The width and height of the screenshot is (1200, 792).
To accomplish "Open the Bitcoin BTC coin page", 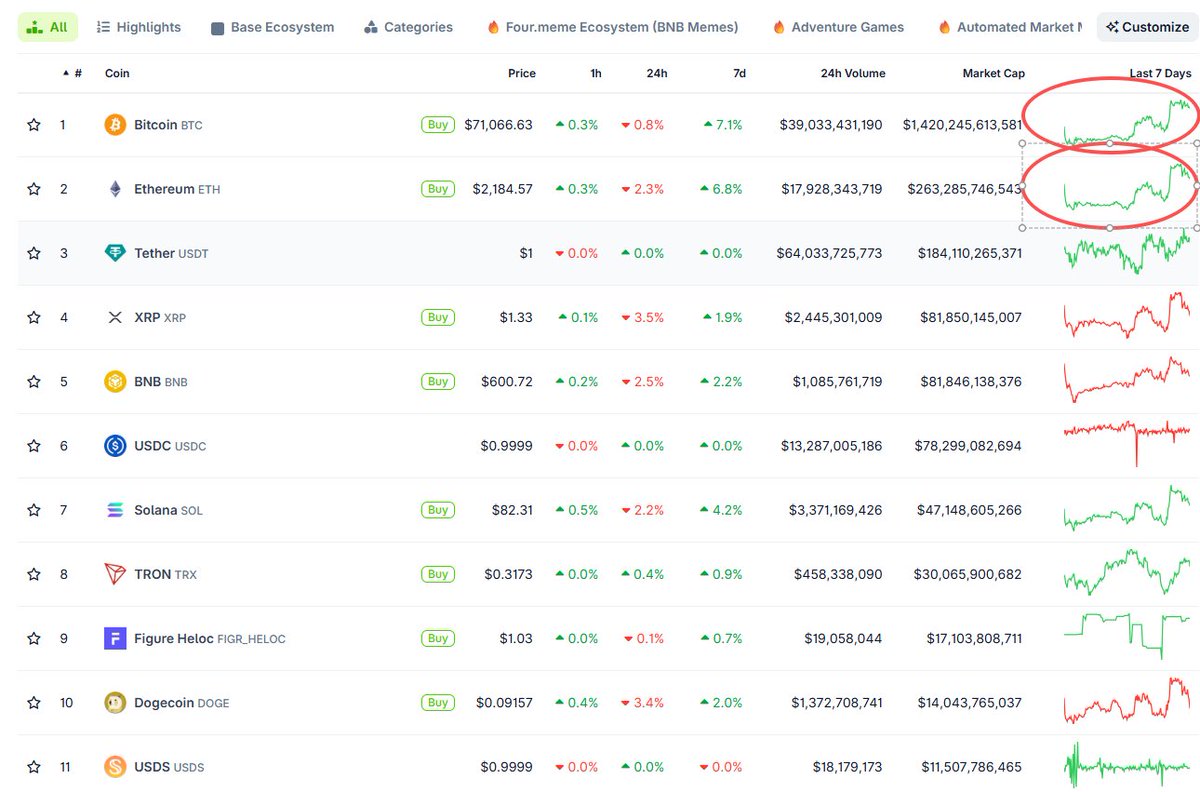I will 169,125.
